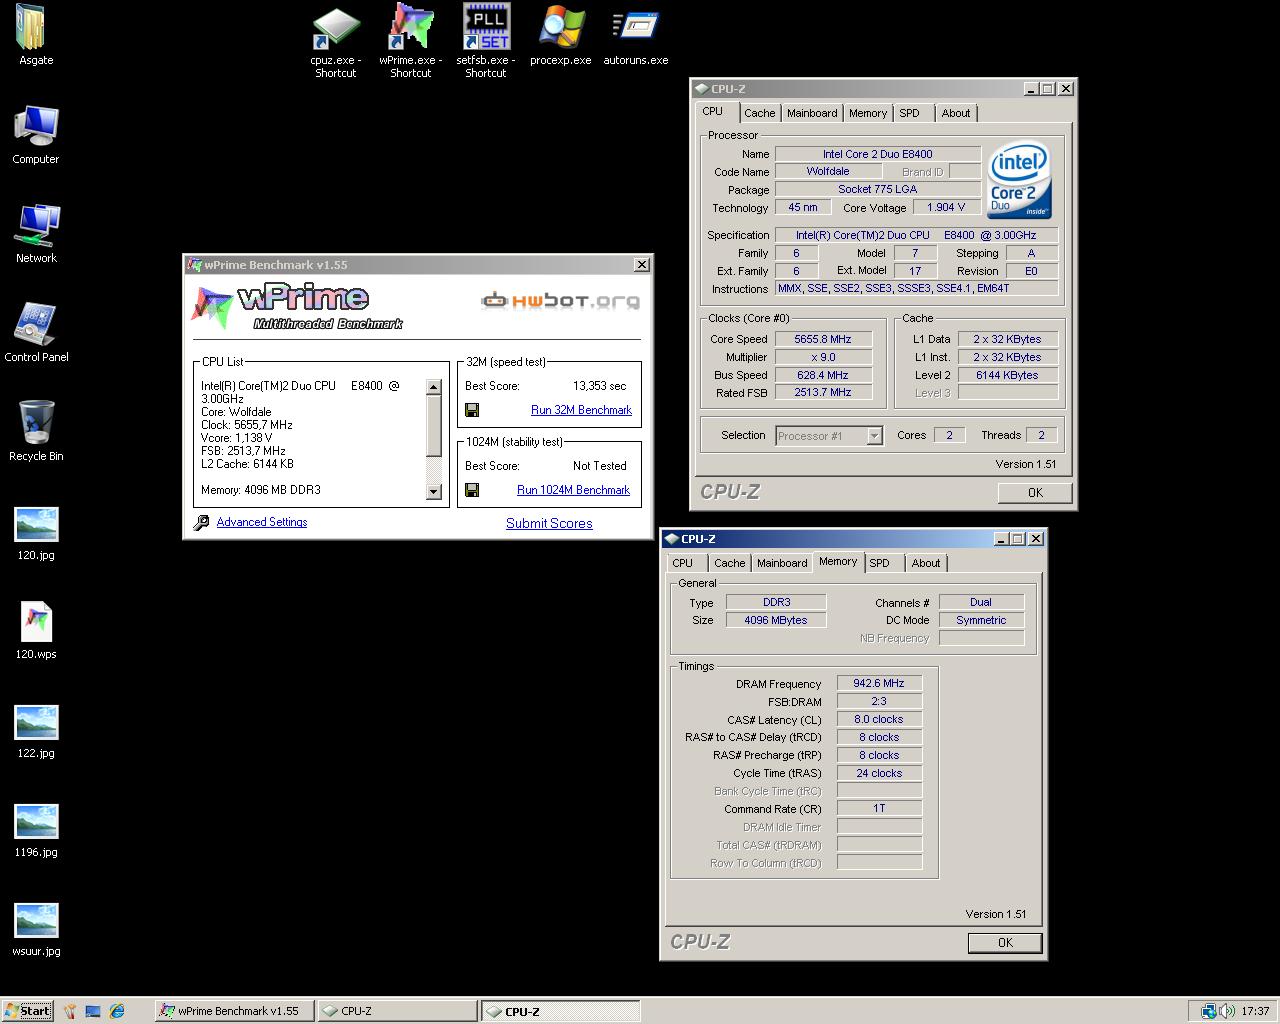Open the Computer desktop icon
The image size is (1280, 1024).
[x=36, y=134]
